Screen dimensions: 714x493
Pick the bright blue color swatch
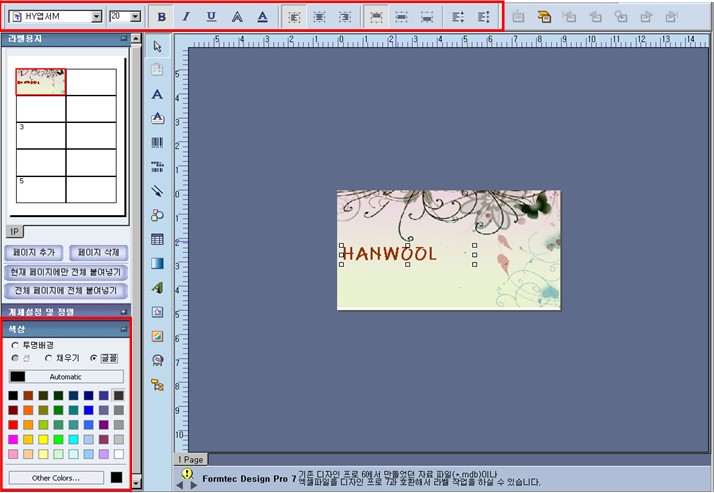point(88,410)
